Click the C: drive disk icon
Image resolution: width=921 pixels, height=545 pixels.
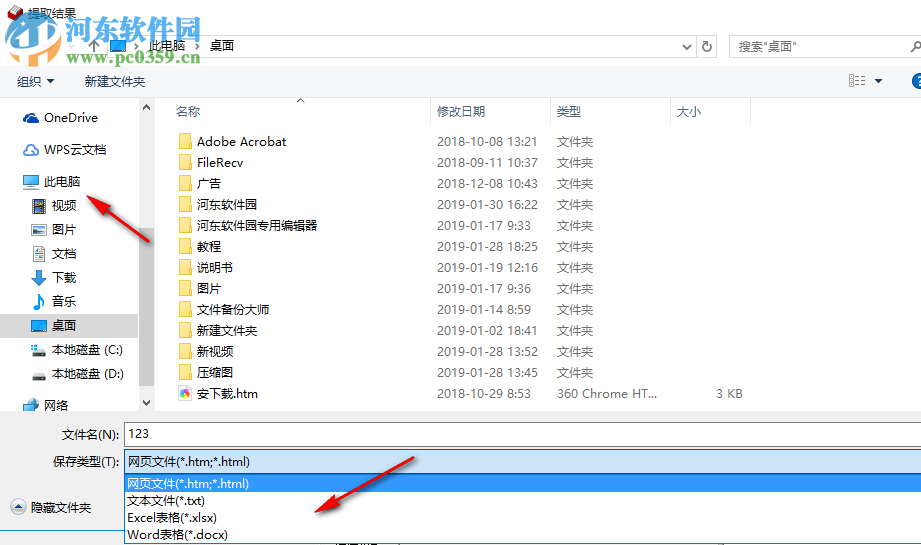(x=38, y=351)
